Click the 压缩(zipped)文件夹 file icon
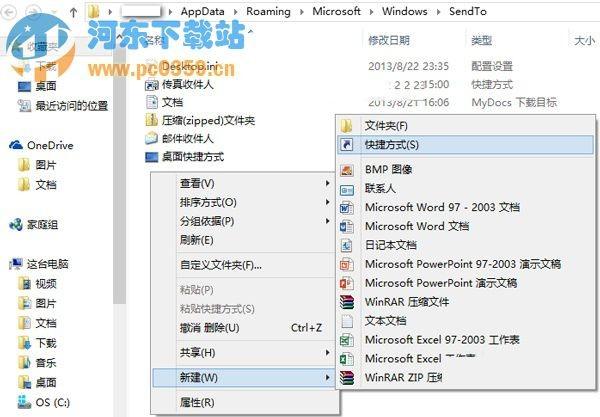Screen dimensions: 600x417 [x=152, y=121]
